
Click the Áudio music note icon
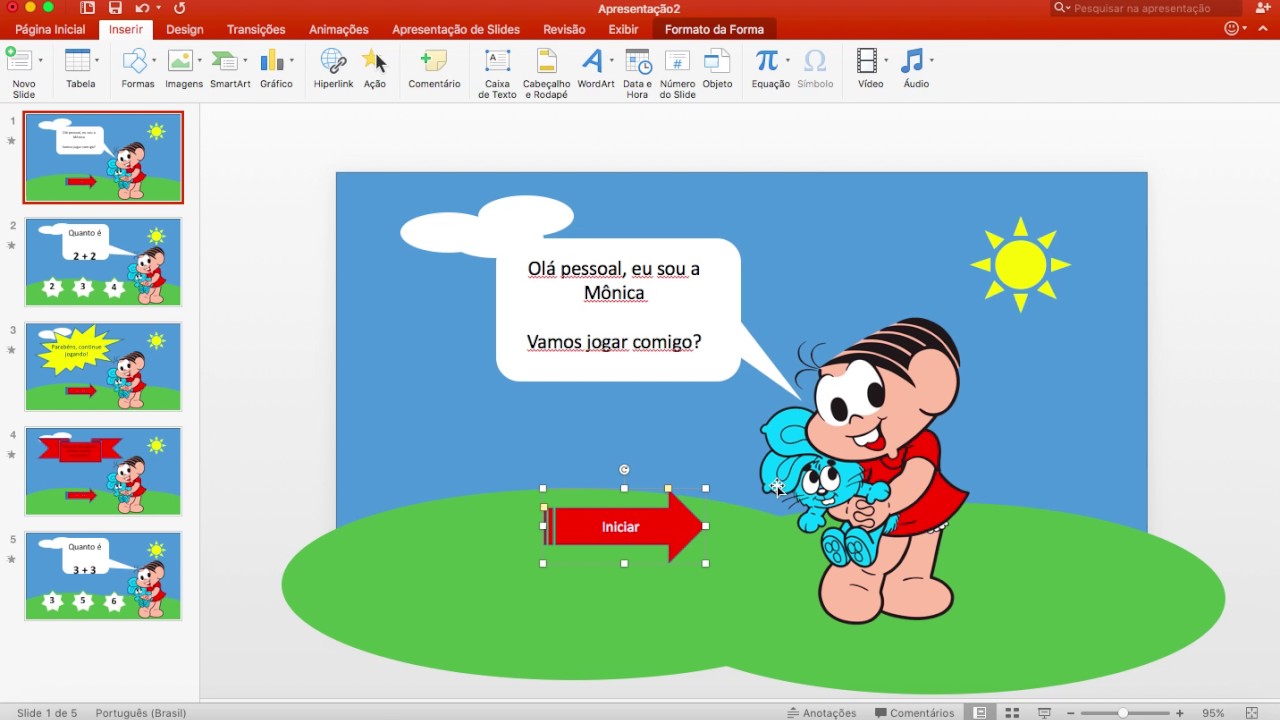[x=912, y=60]
